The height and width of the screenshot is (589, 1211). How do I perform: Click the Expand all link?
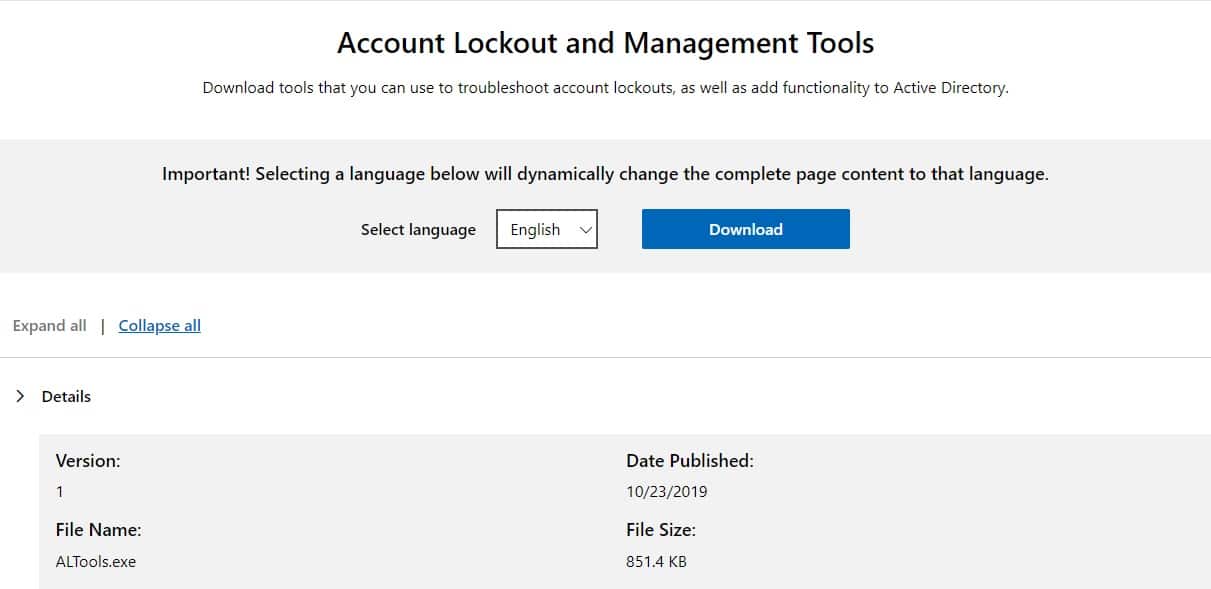[49, 325]
